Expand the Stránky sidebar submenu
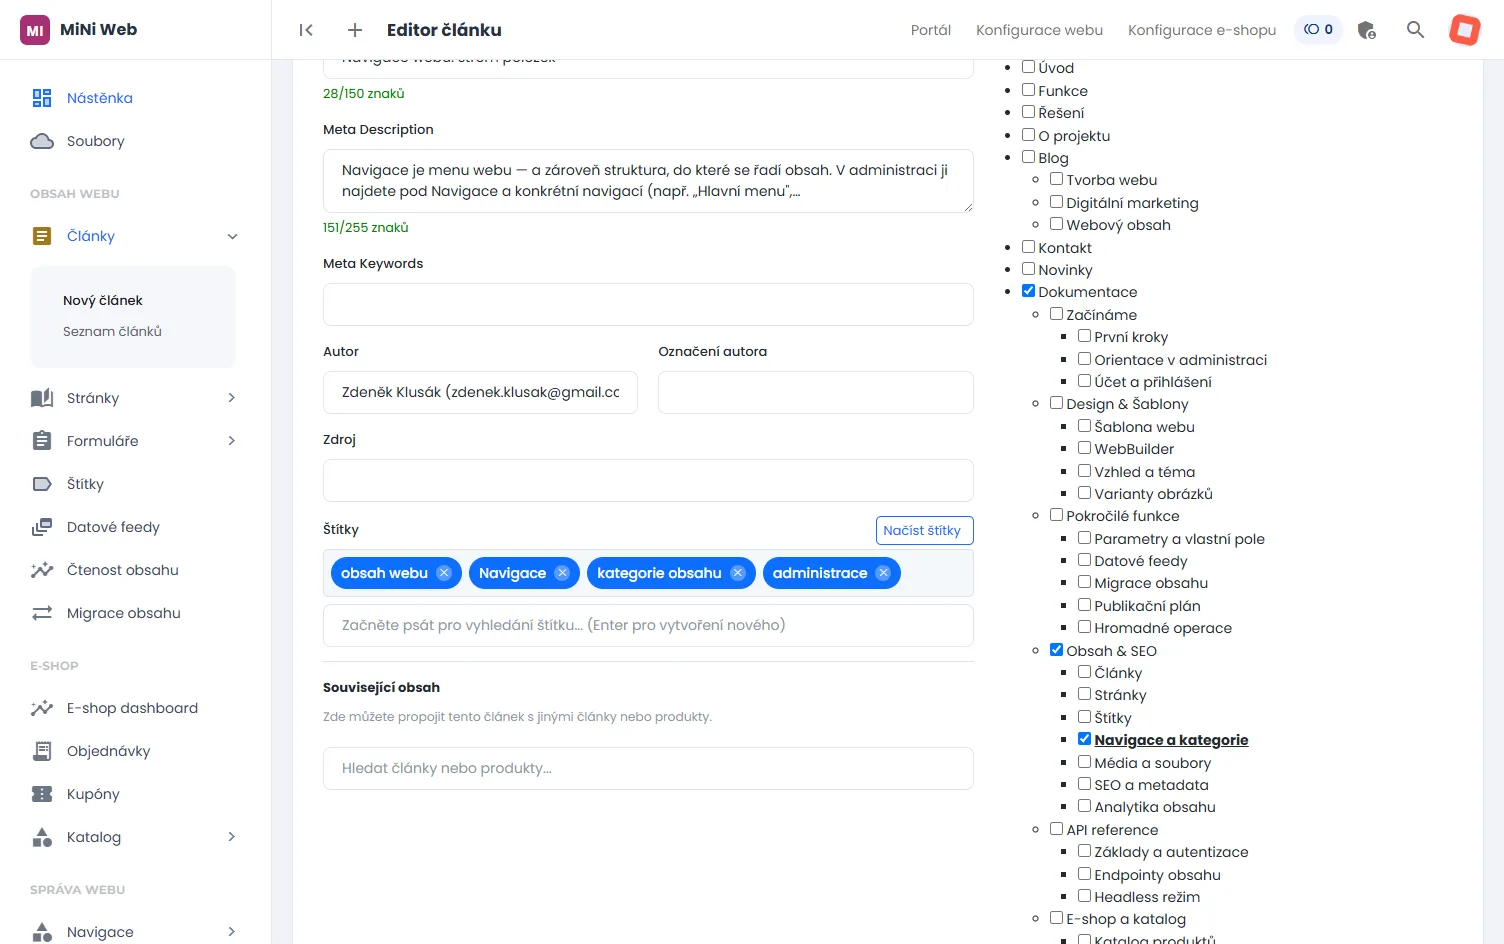The image size is (1504, 944). point(232,398)
